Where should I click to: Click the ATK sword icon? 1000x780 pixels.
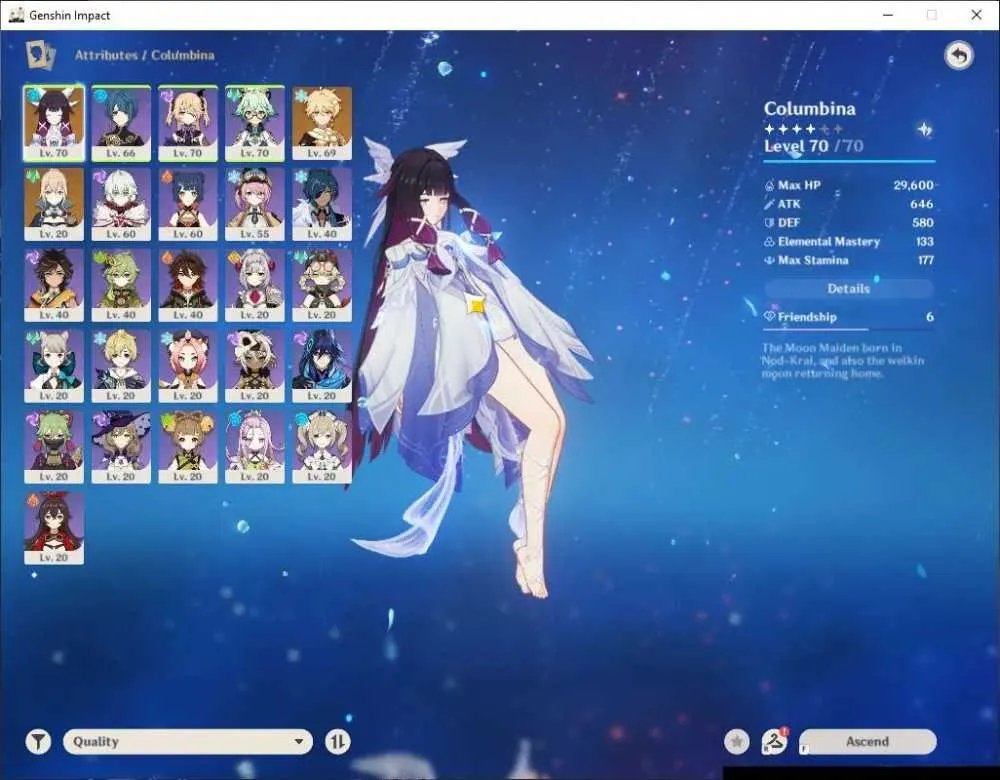[x=769, y=204]
